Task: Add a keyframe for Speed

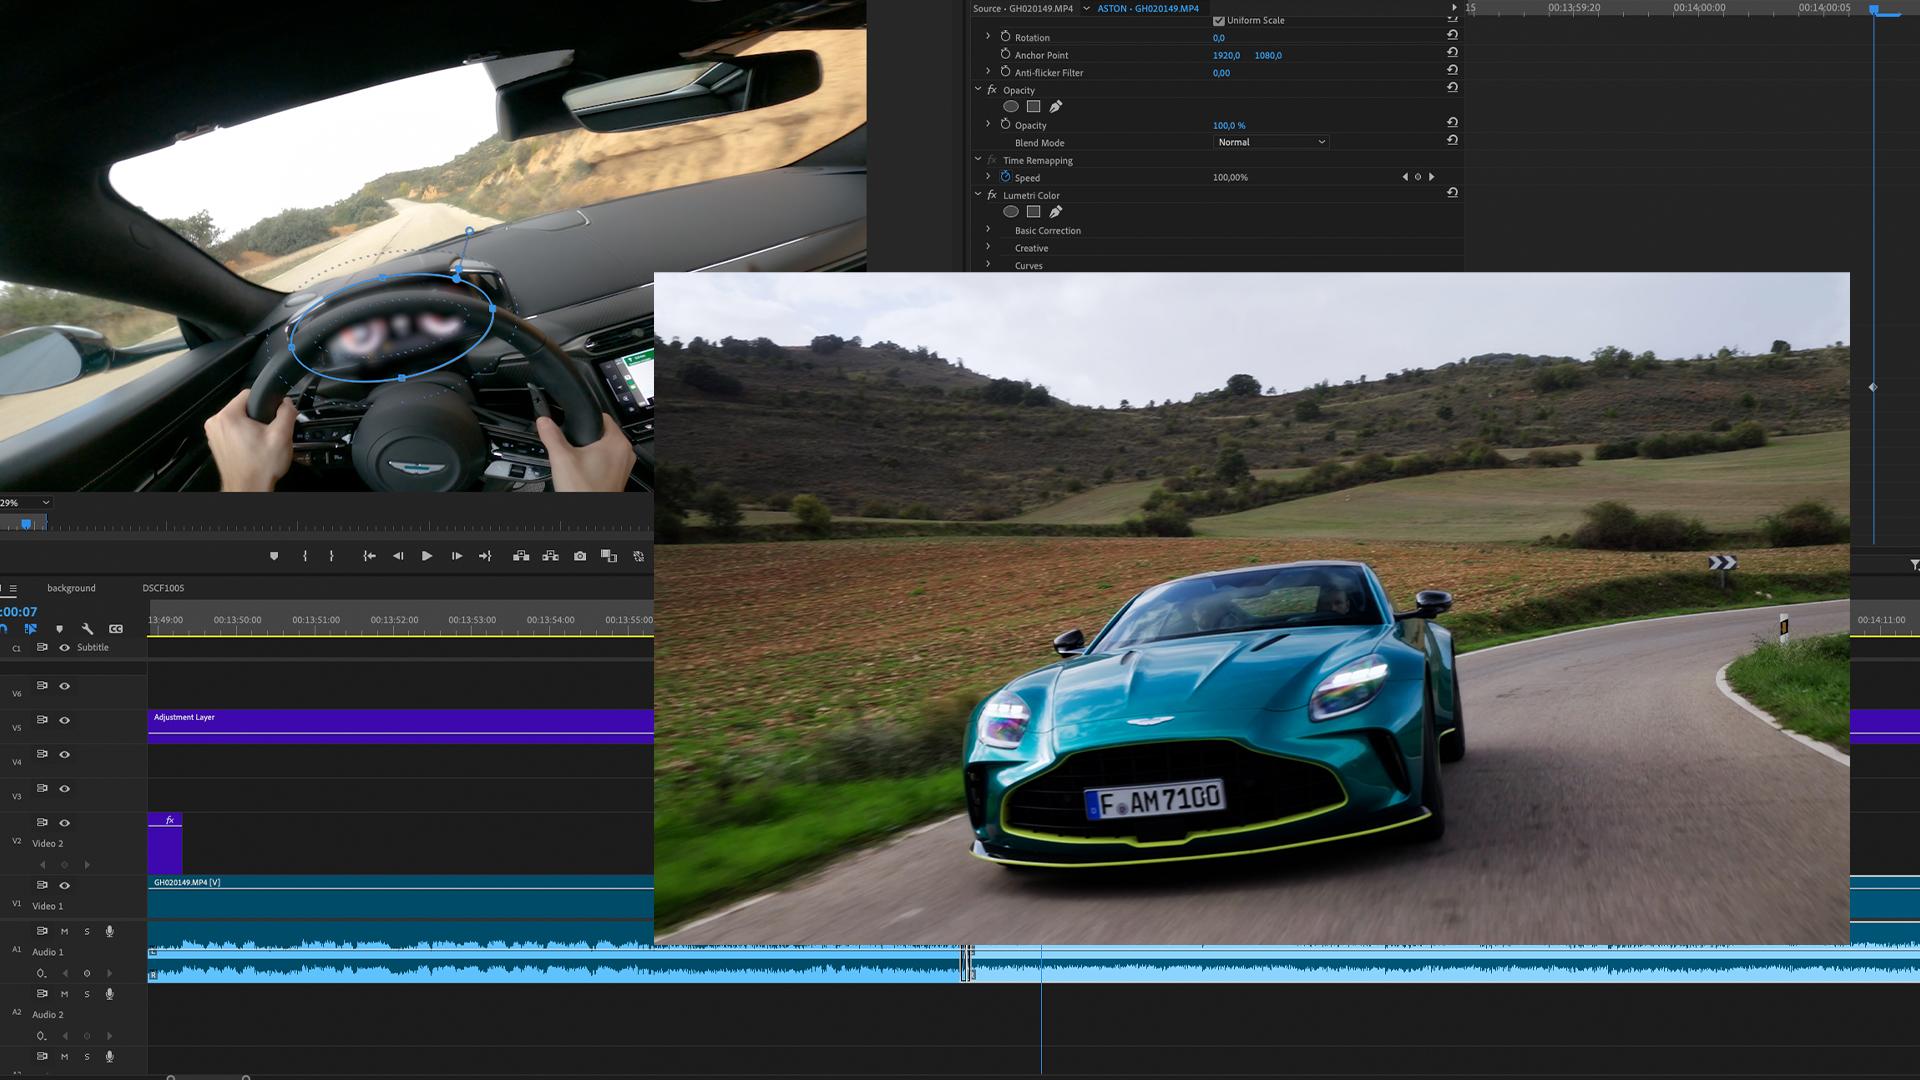Action: tap(1418, 177)
